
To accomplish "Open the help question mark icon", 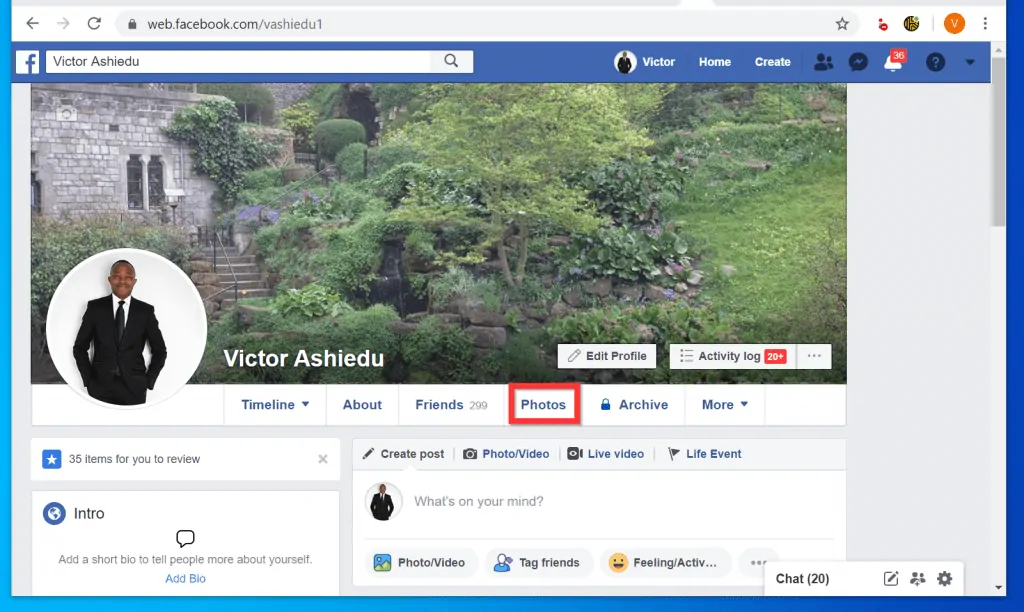I will [x=935, y=62].
